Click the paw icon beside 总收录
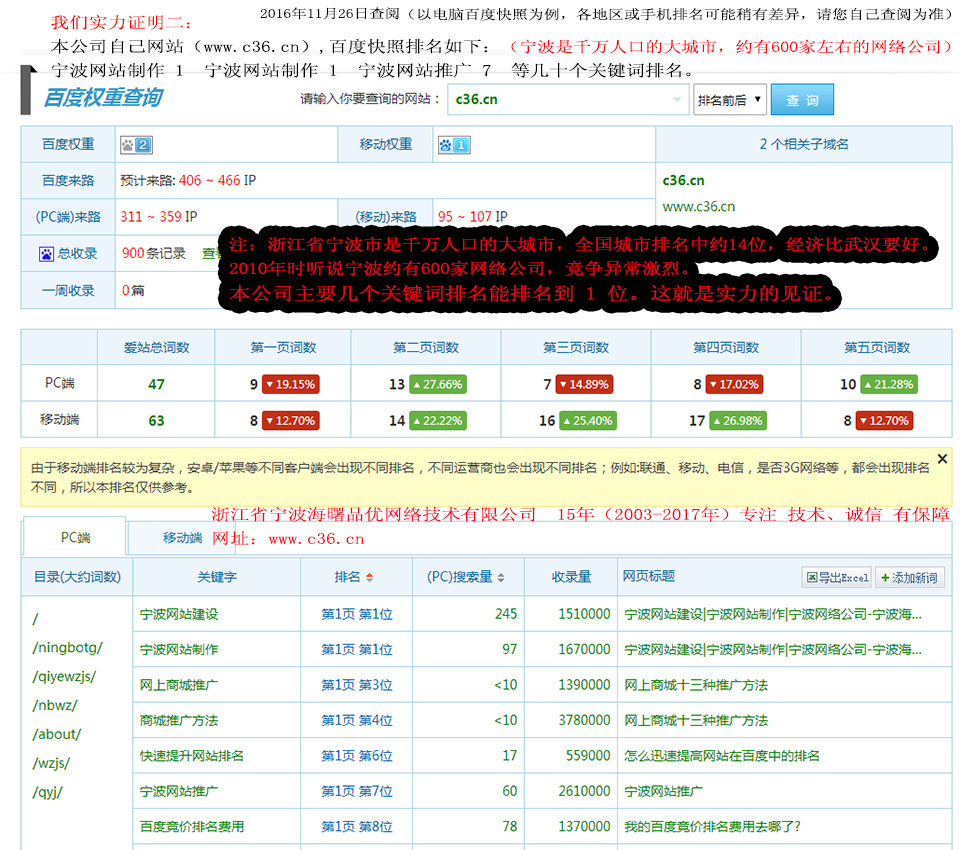This screenshot has height=850, width=960. (x=46, y=254)
